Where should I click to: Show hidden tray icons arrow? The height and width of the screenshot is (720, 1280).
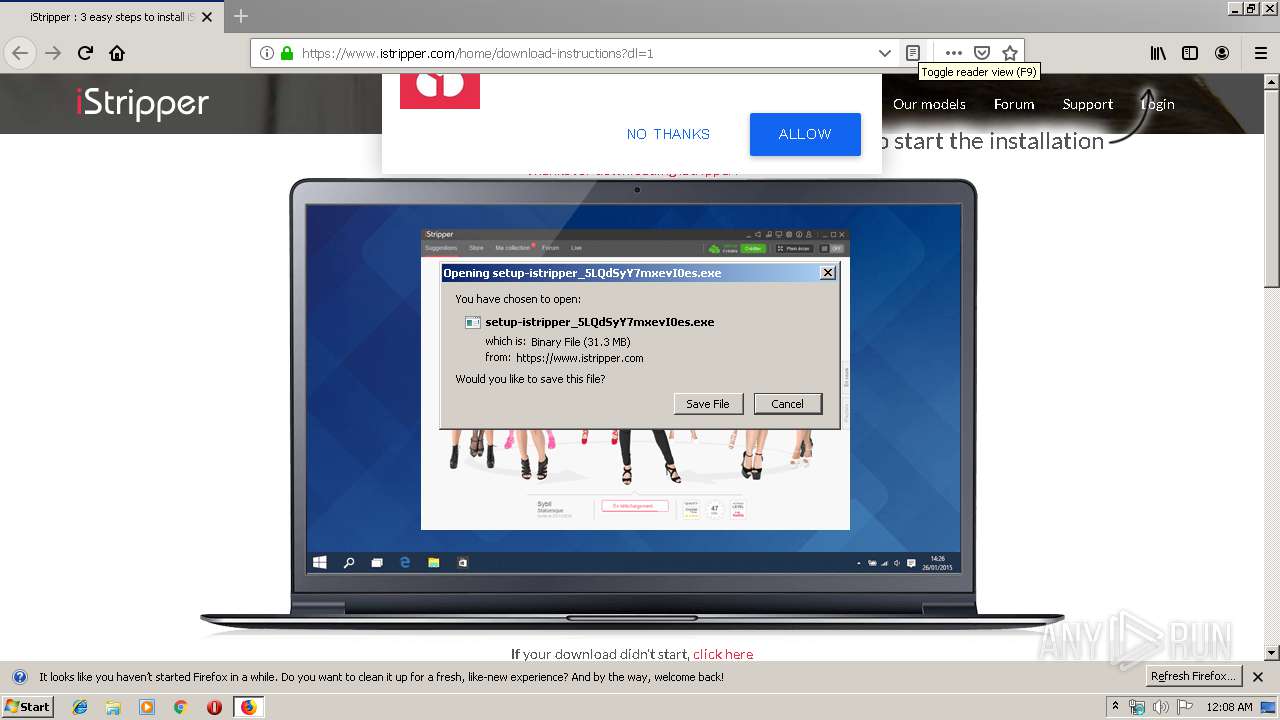click(1115, 706)
